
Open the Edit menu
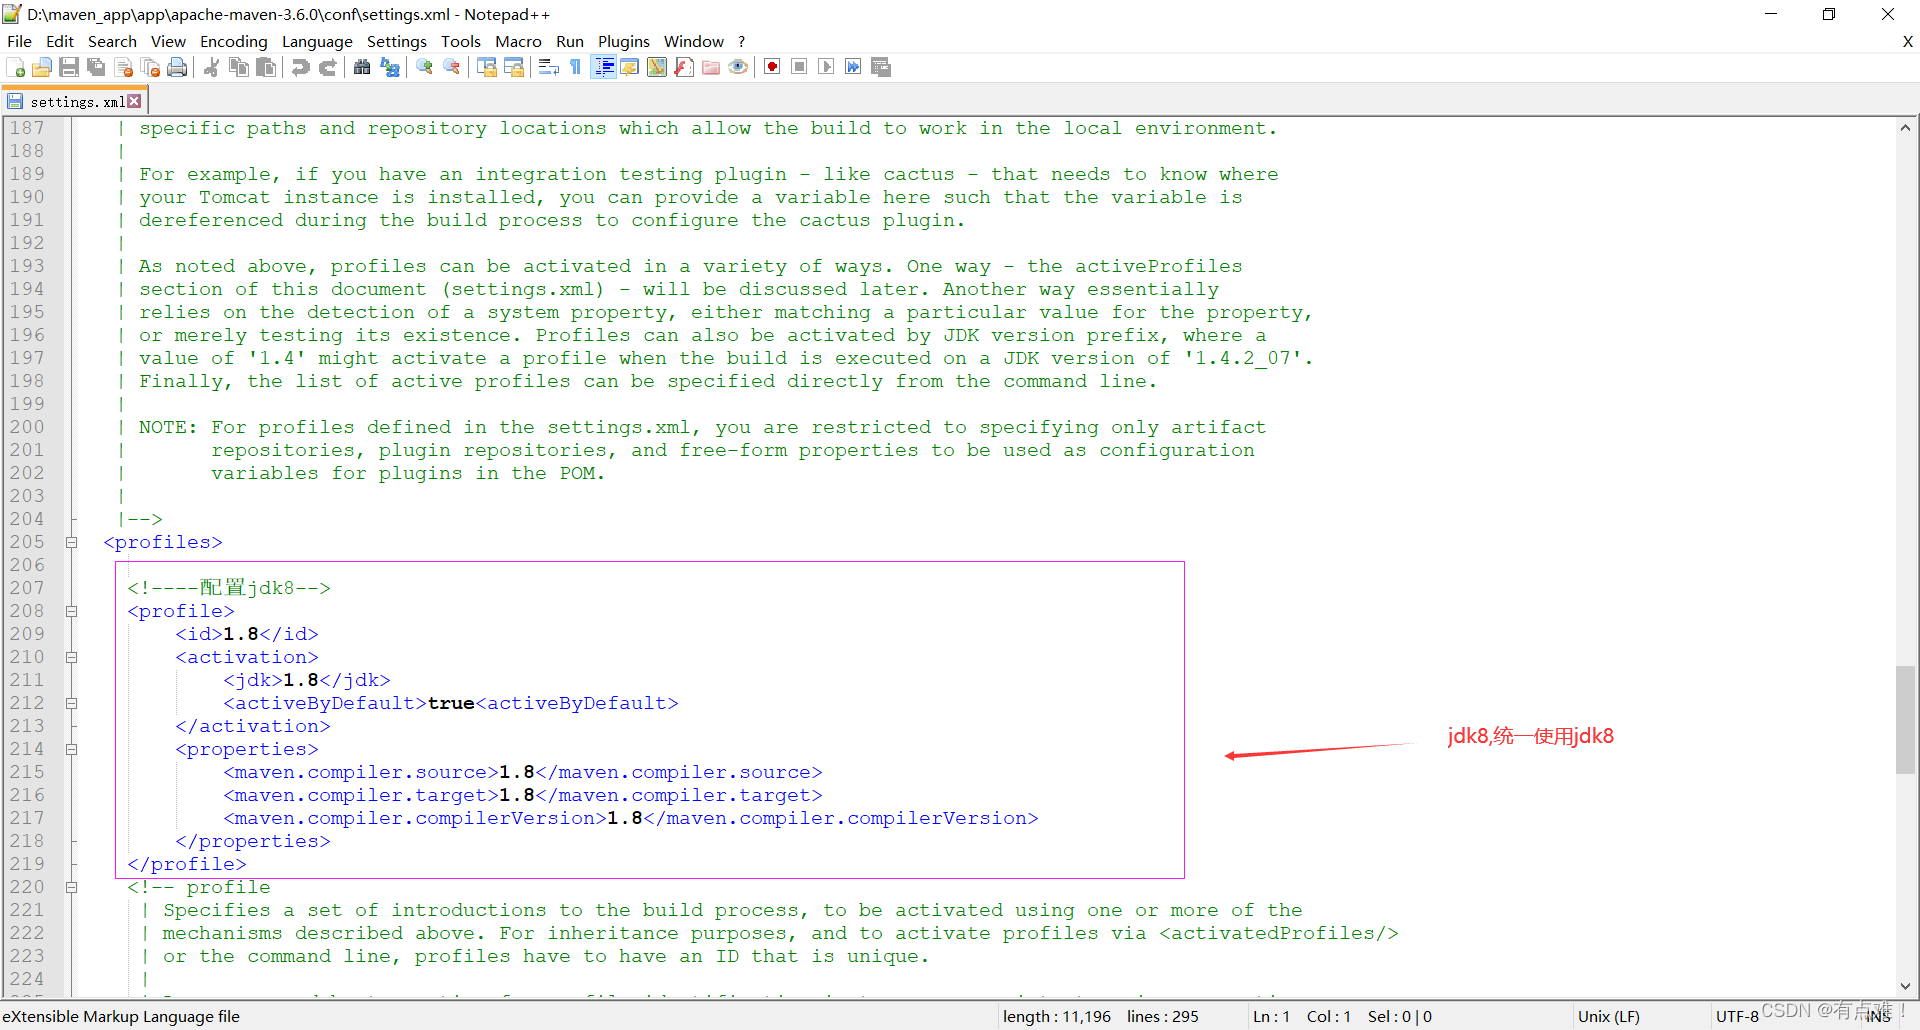click(60, 41)
